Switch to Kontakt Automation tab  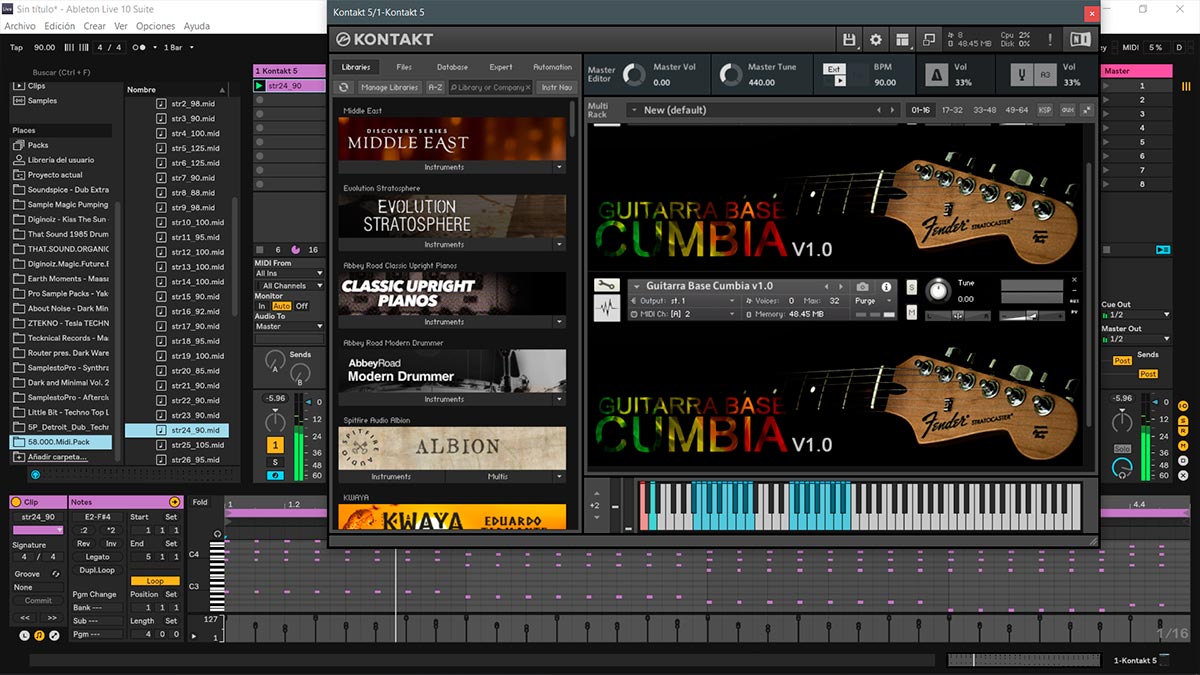[x=552, y=67]
